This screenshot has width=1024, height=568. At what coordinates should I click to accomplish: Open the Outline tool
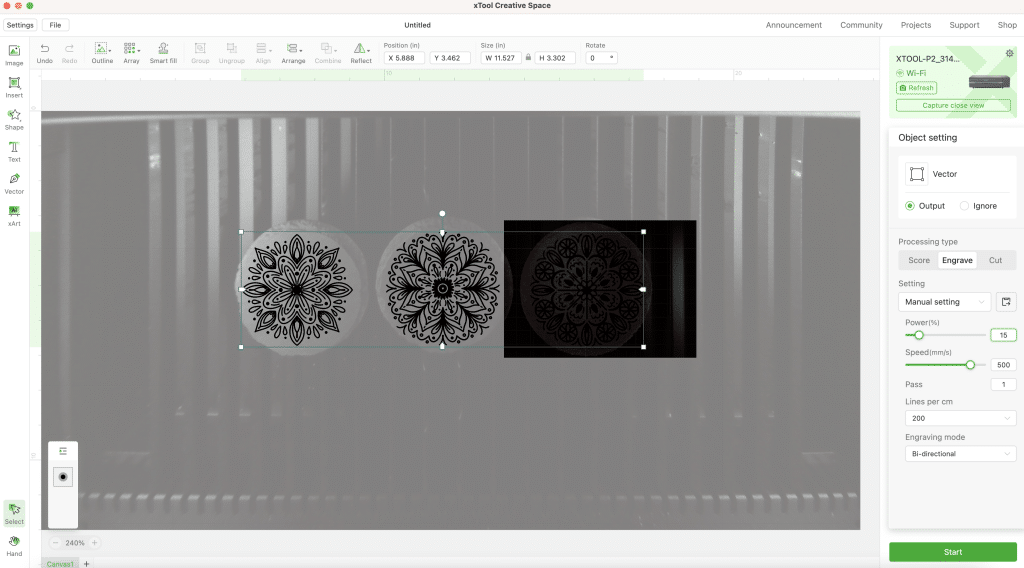point(102,54)
